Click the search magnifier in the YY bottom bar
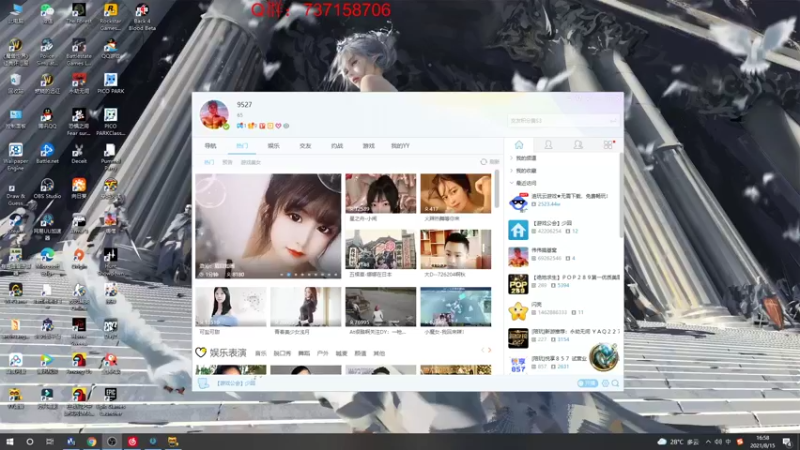The width and height of the screenshot is (800, 450). pyautogui.click(x=615, y=383)
